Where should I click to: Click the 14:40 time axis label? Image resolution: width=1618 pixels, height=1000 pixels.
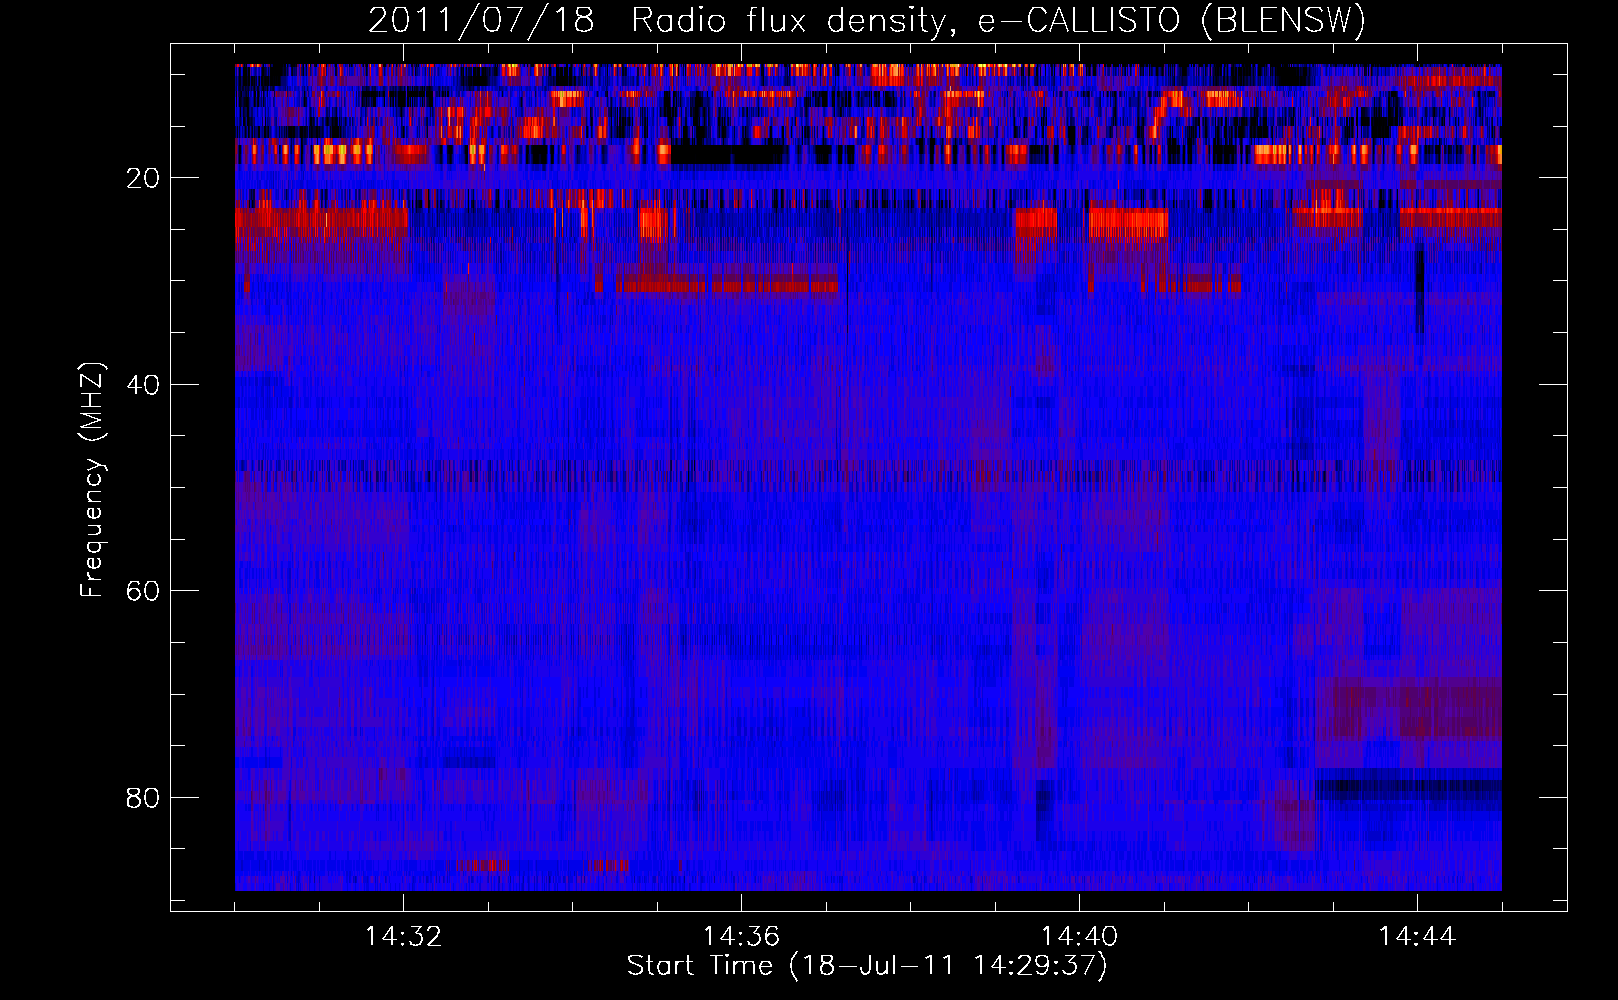point(1079,937)
